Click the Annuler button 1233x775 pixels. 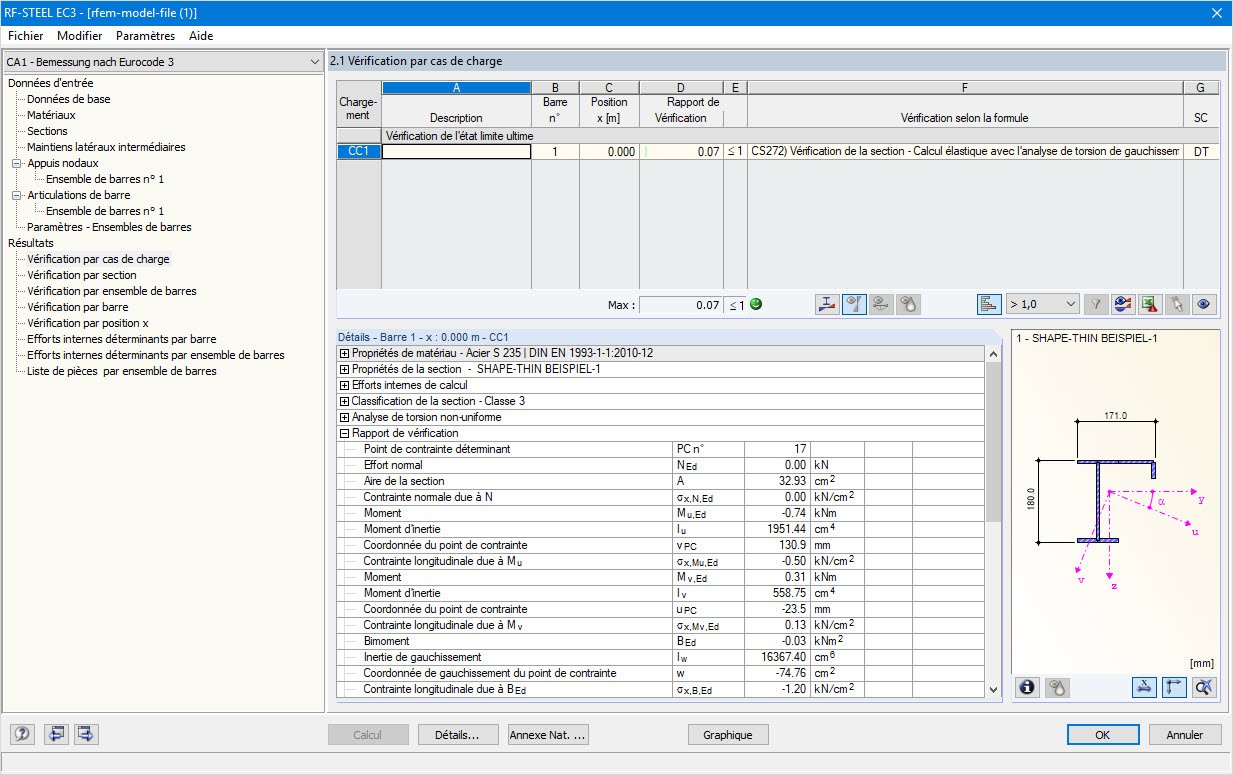click(1185, 735)
